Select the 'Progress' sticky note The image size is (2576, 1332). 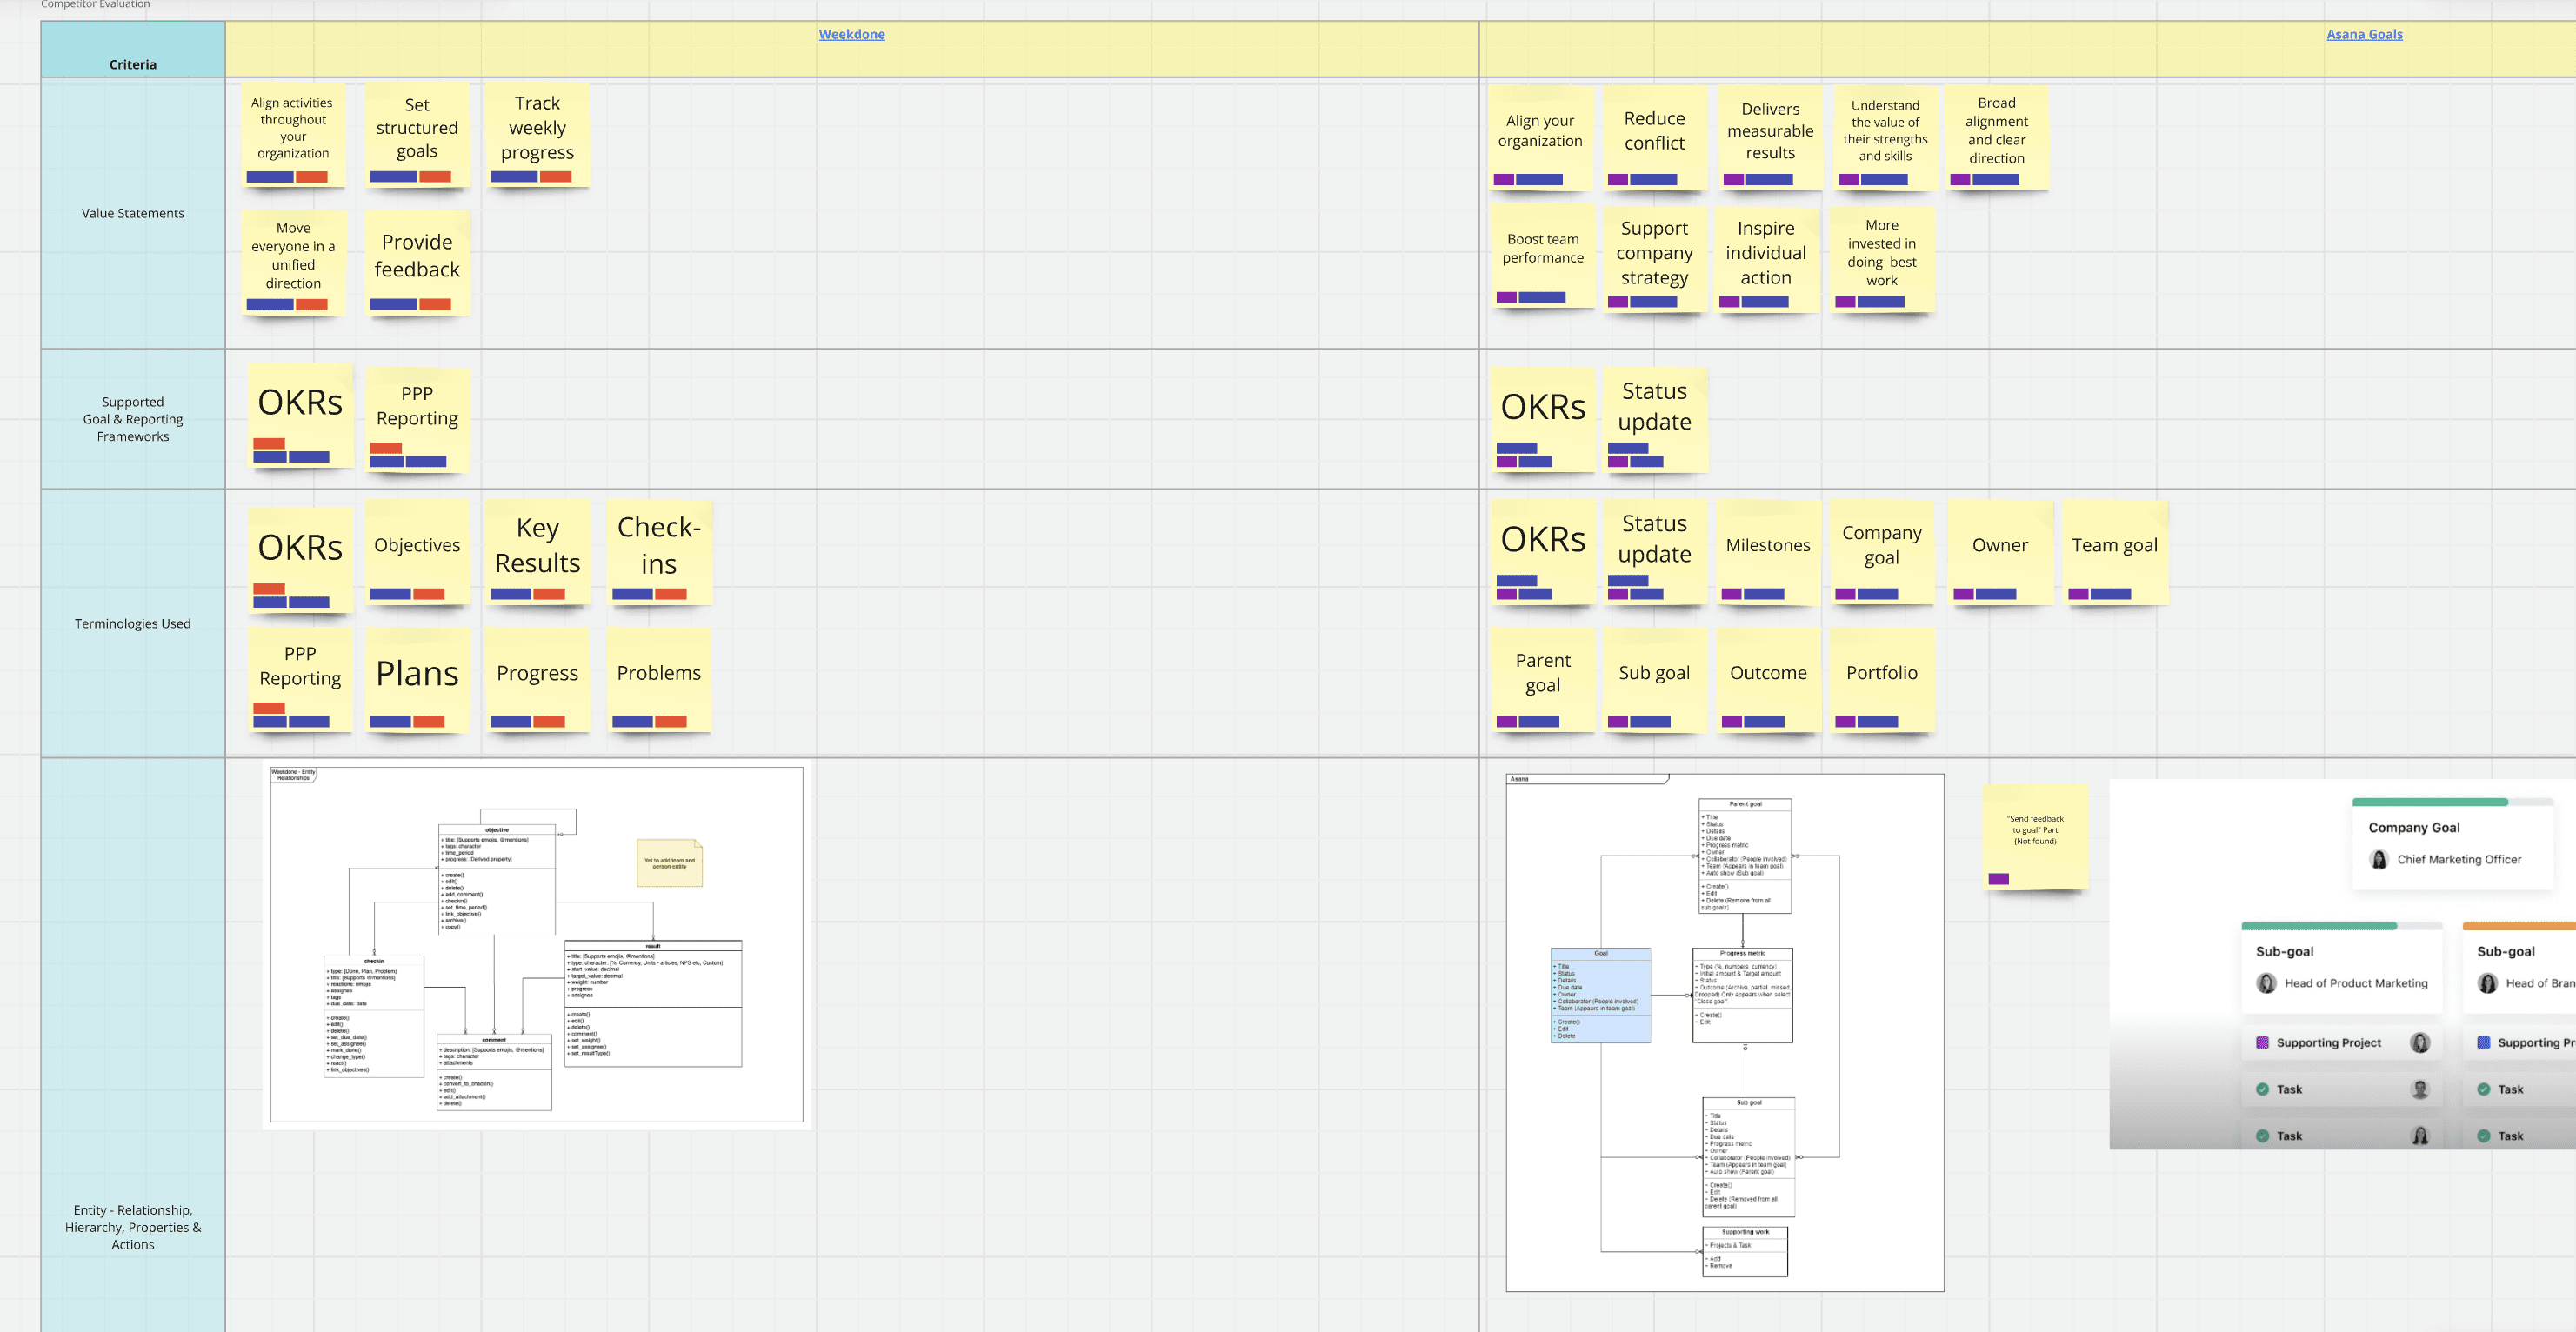click(537, 680)
